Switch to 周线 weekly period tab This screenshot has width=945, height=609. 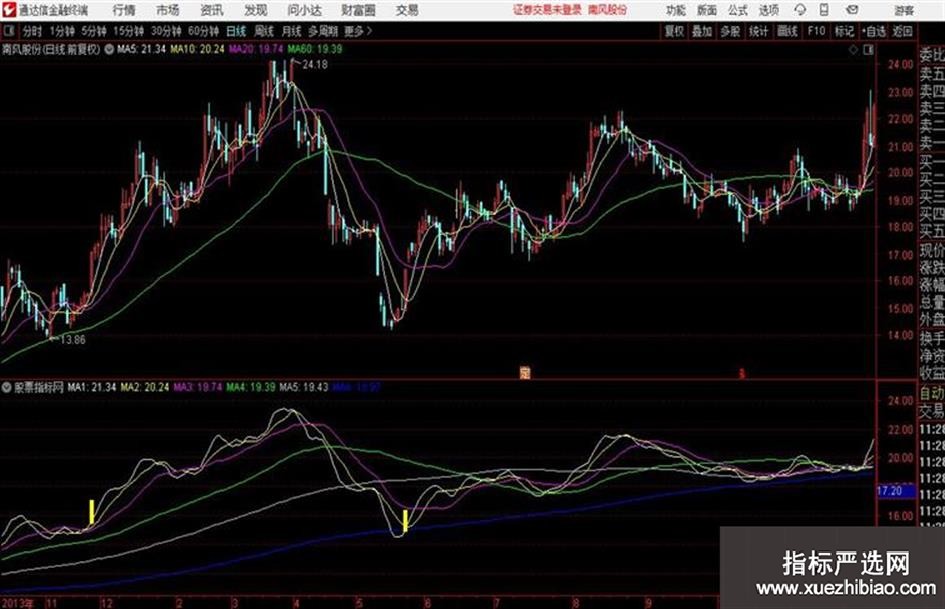(x=264, y=31)
